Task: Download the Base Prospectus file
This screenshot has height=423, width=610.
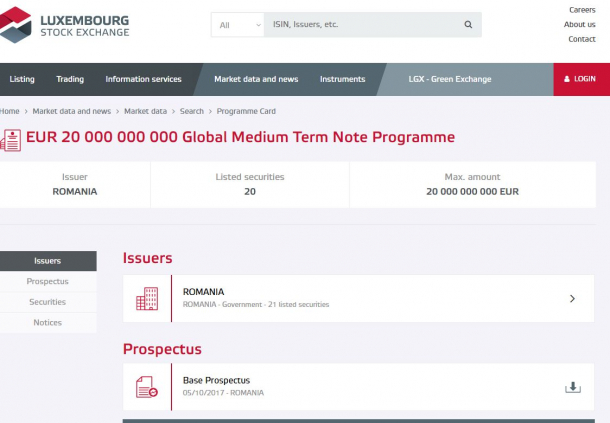Action: [573, 387]
